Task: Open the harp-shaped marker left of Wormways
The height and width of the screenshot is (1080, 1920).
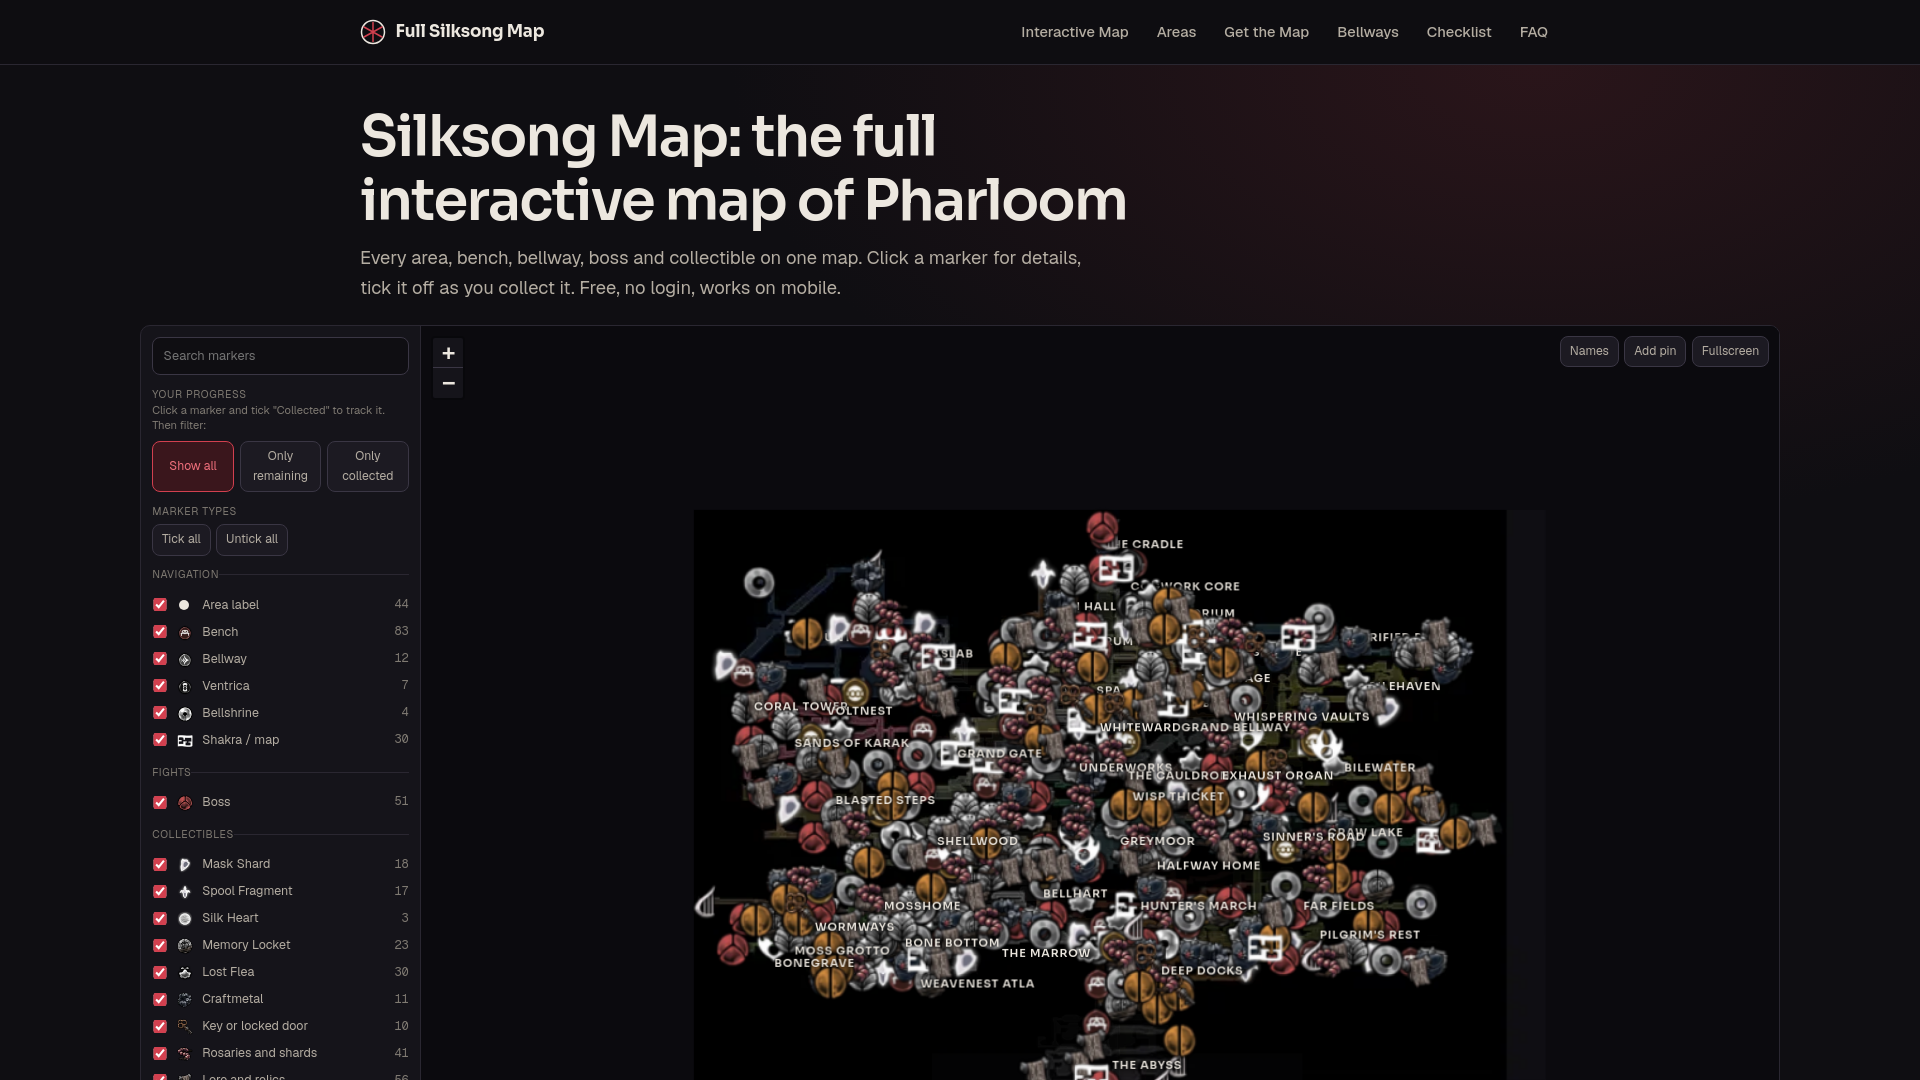Action: click(x=707, y=903)
